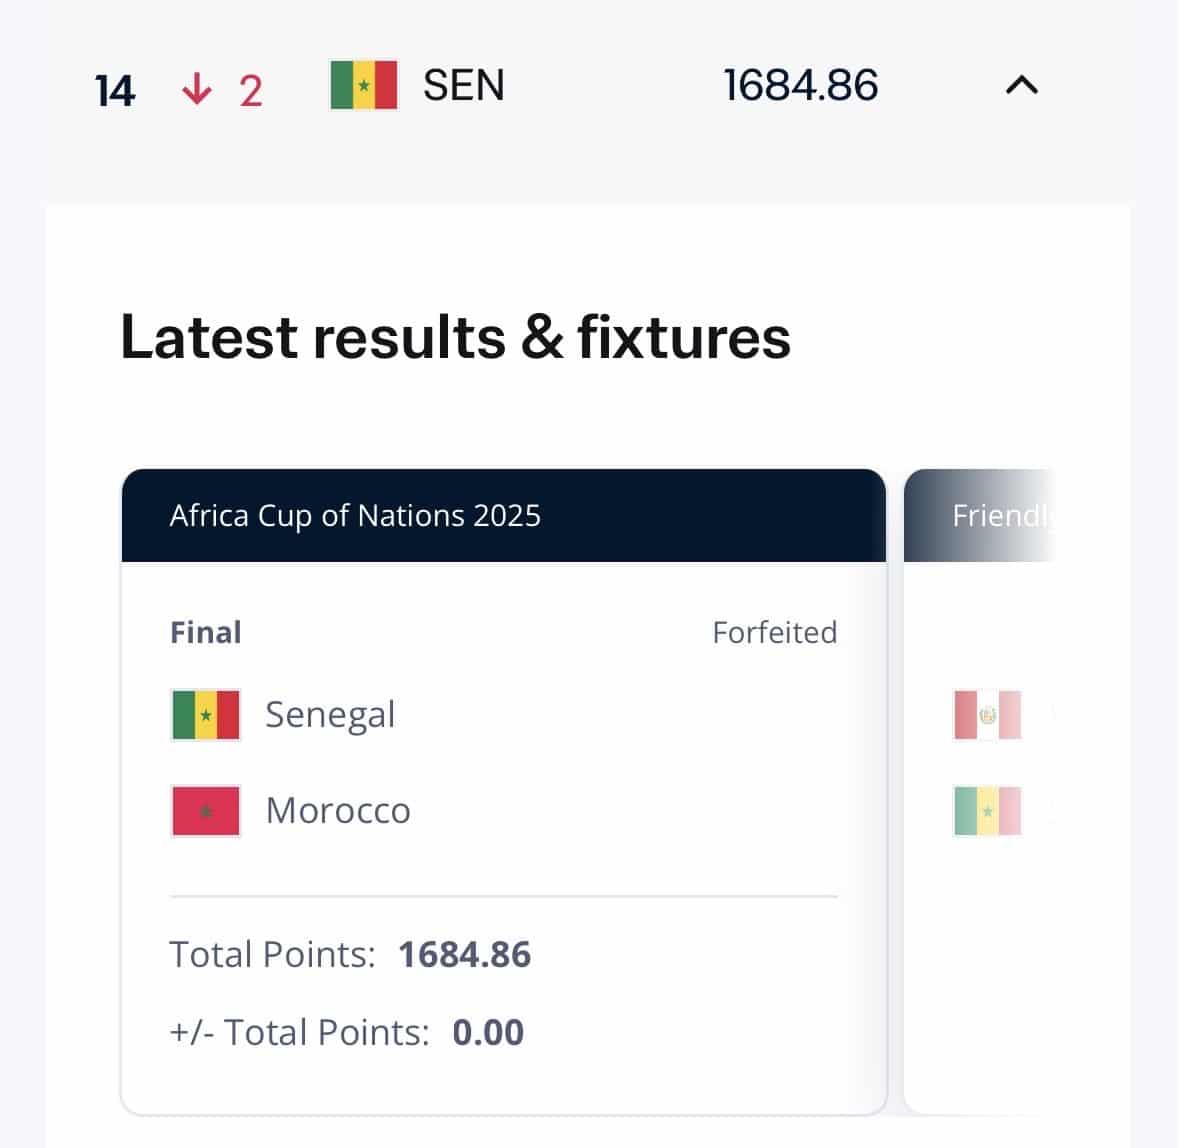Select the Senegal flag in the Final match card
Viewport: 1179px width, 1148px height.
(x=205, y=714)
